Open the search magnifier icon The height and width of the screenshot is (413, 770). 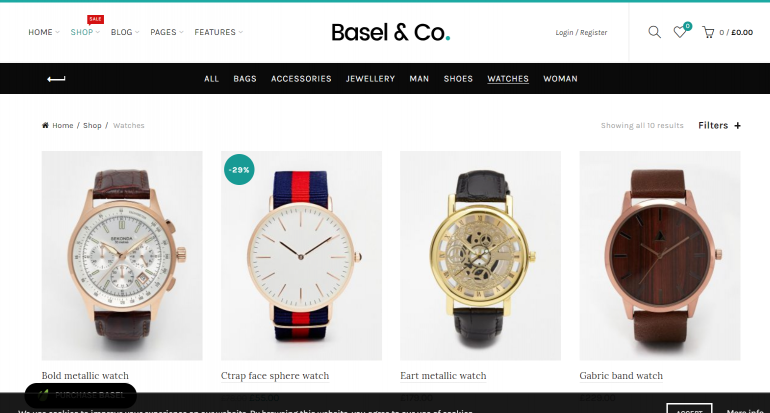(x=654, y=32)
